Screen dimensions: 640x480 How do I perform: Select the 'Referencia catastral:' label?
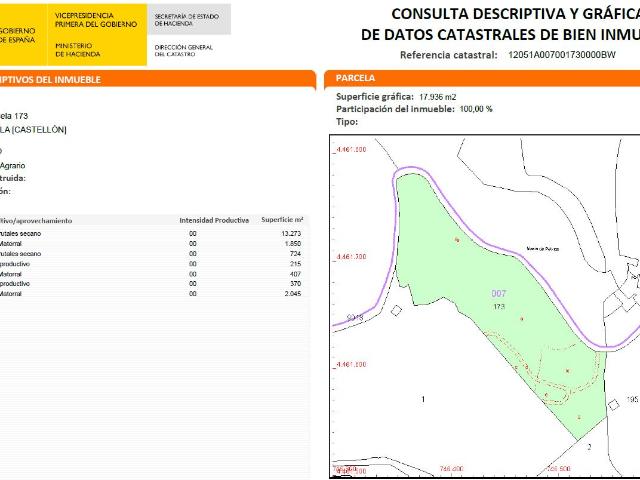(449, 55)
